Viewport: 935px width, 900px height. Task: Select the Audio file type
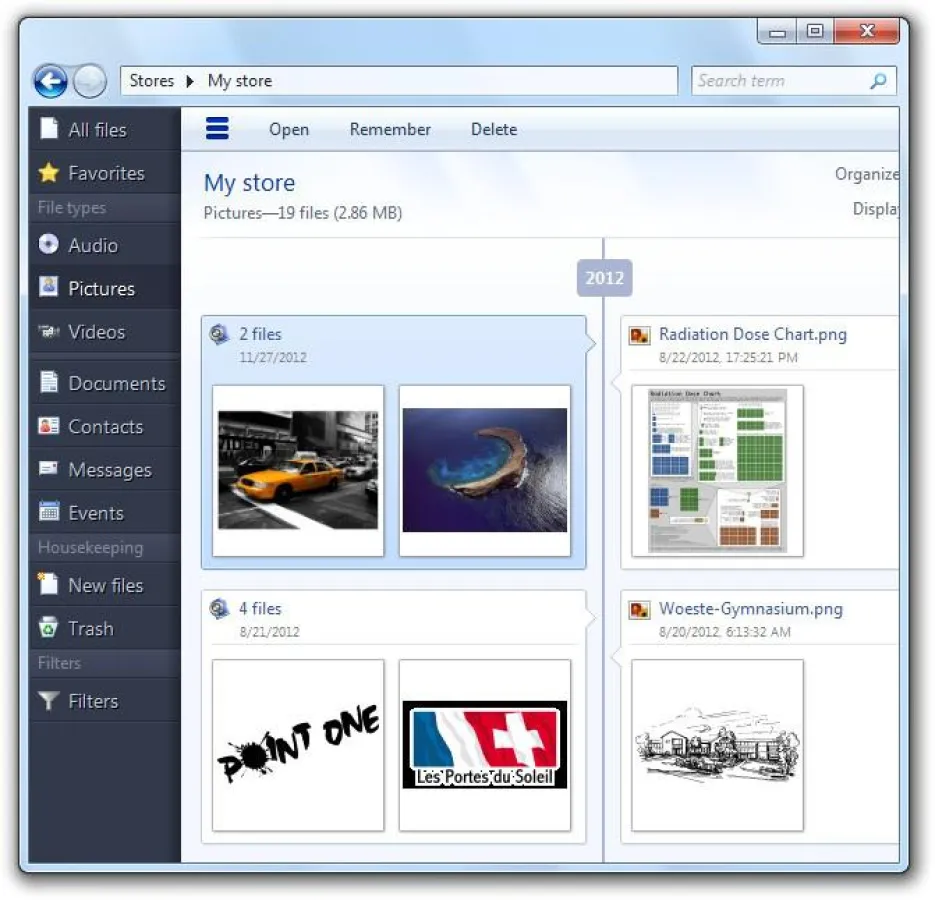pos(92,245)
